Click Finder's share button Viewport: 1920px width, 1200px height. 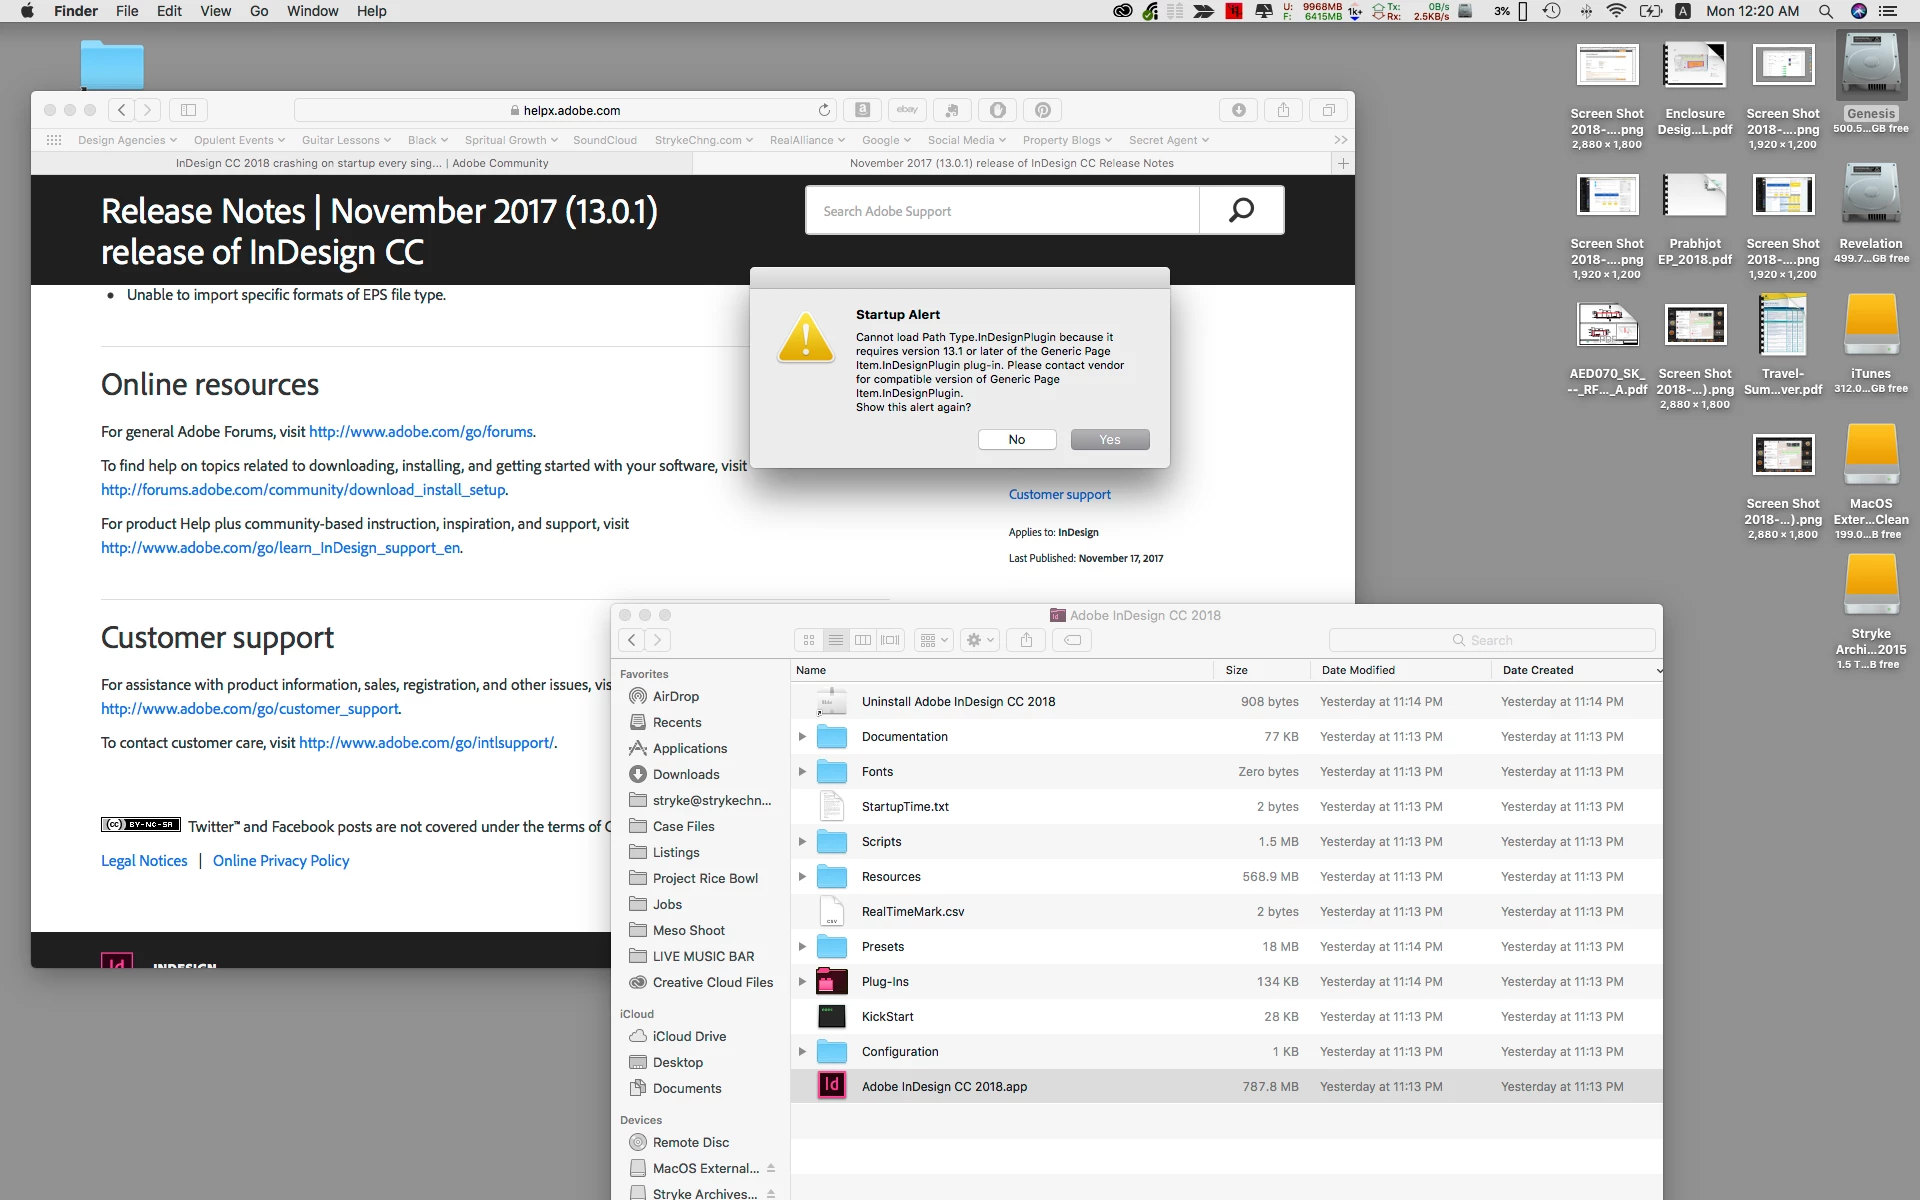point(1026,640)
